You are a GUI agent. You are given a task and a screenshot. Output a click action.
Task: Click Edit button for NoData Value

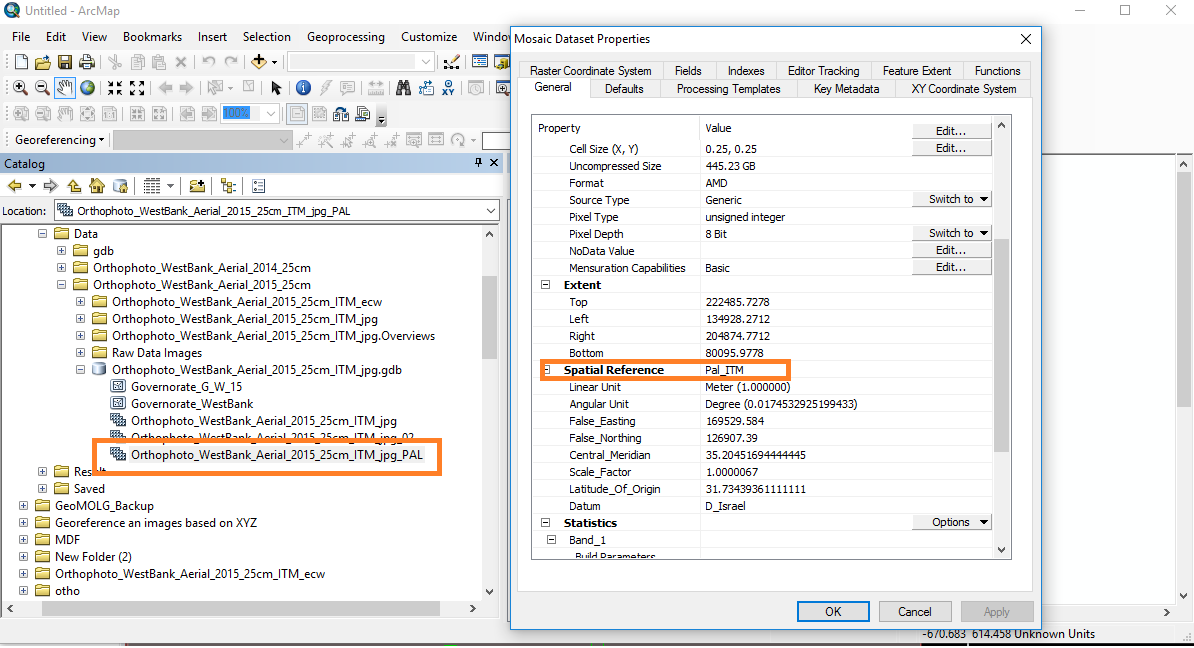(x=952, y=251)
